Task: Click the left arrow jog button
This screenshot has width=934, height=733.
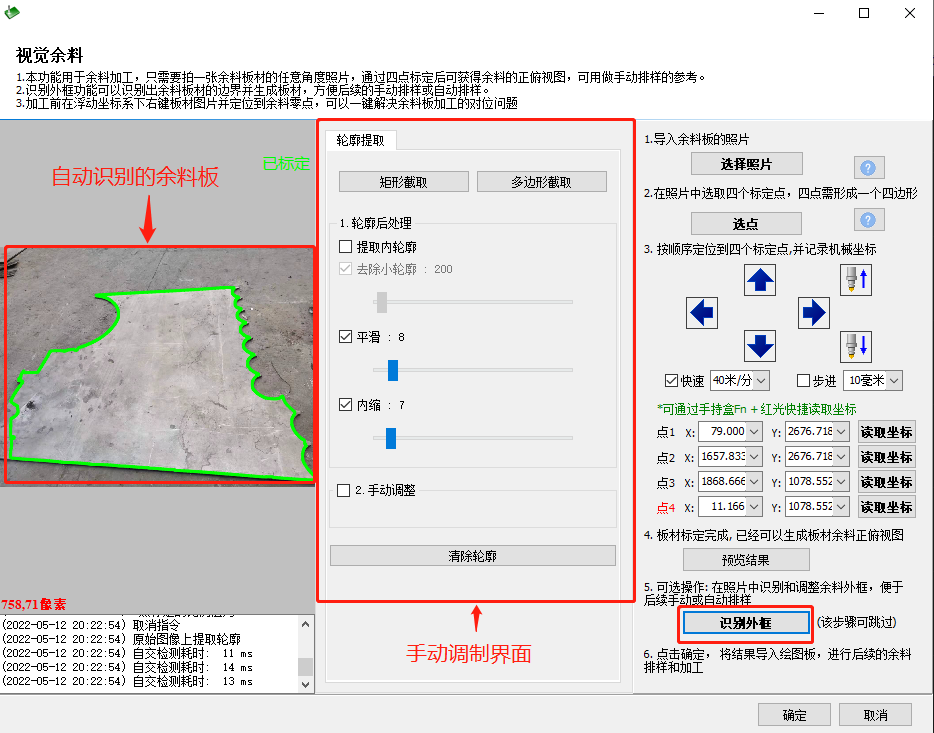Action: [x=702, y=313]
